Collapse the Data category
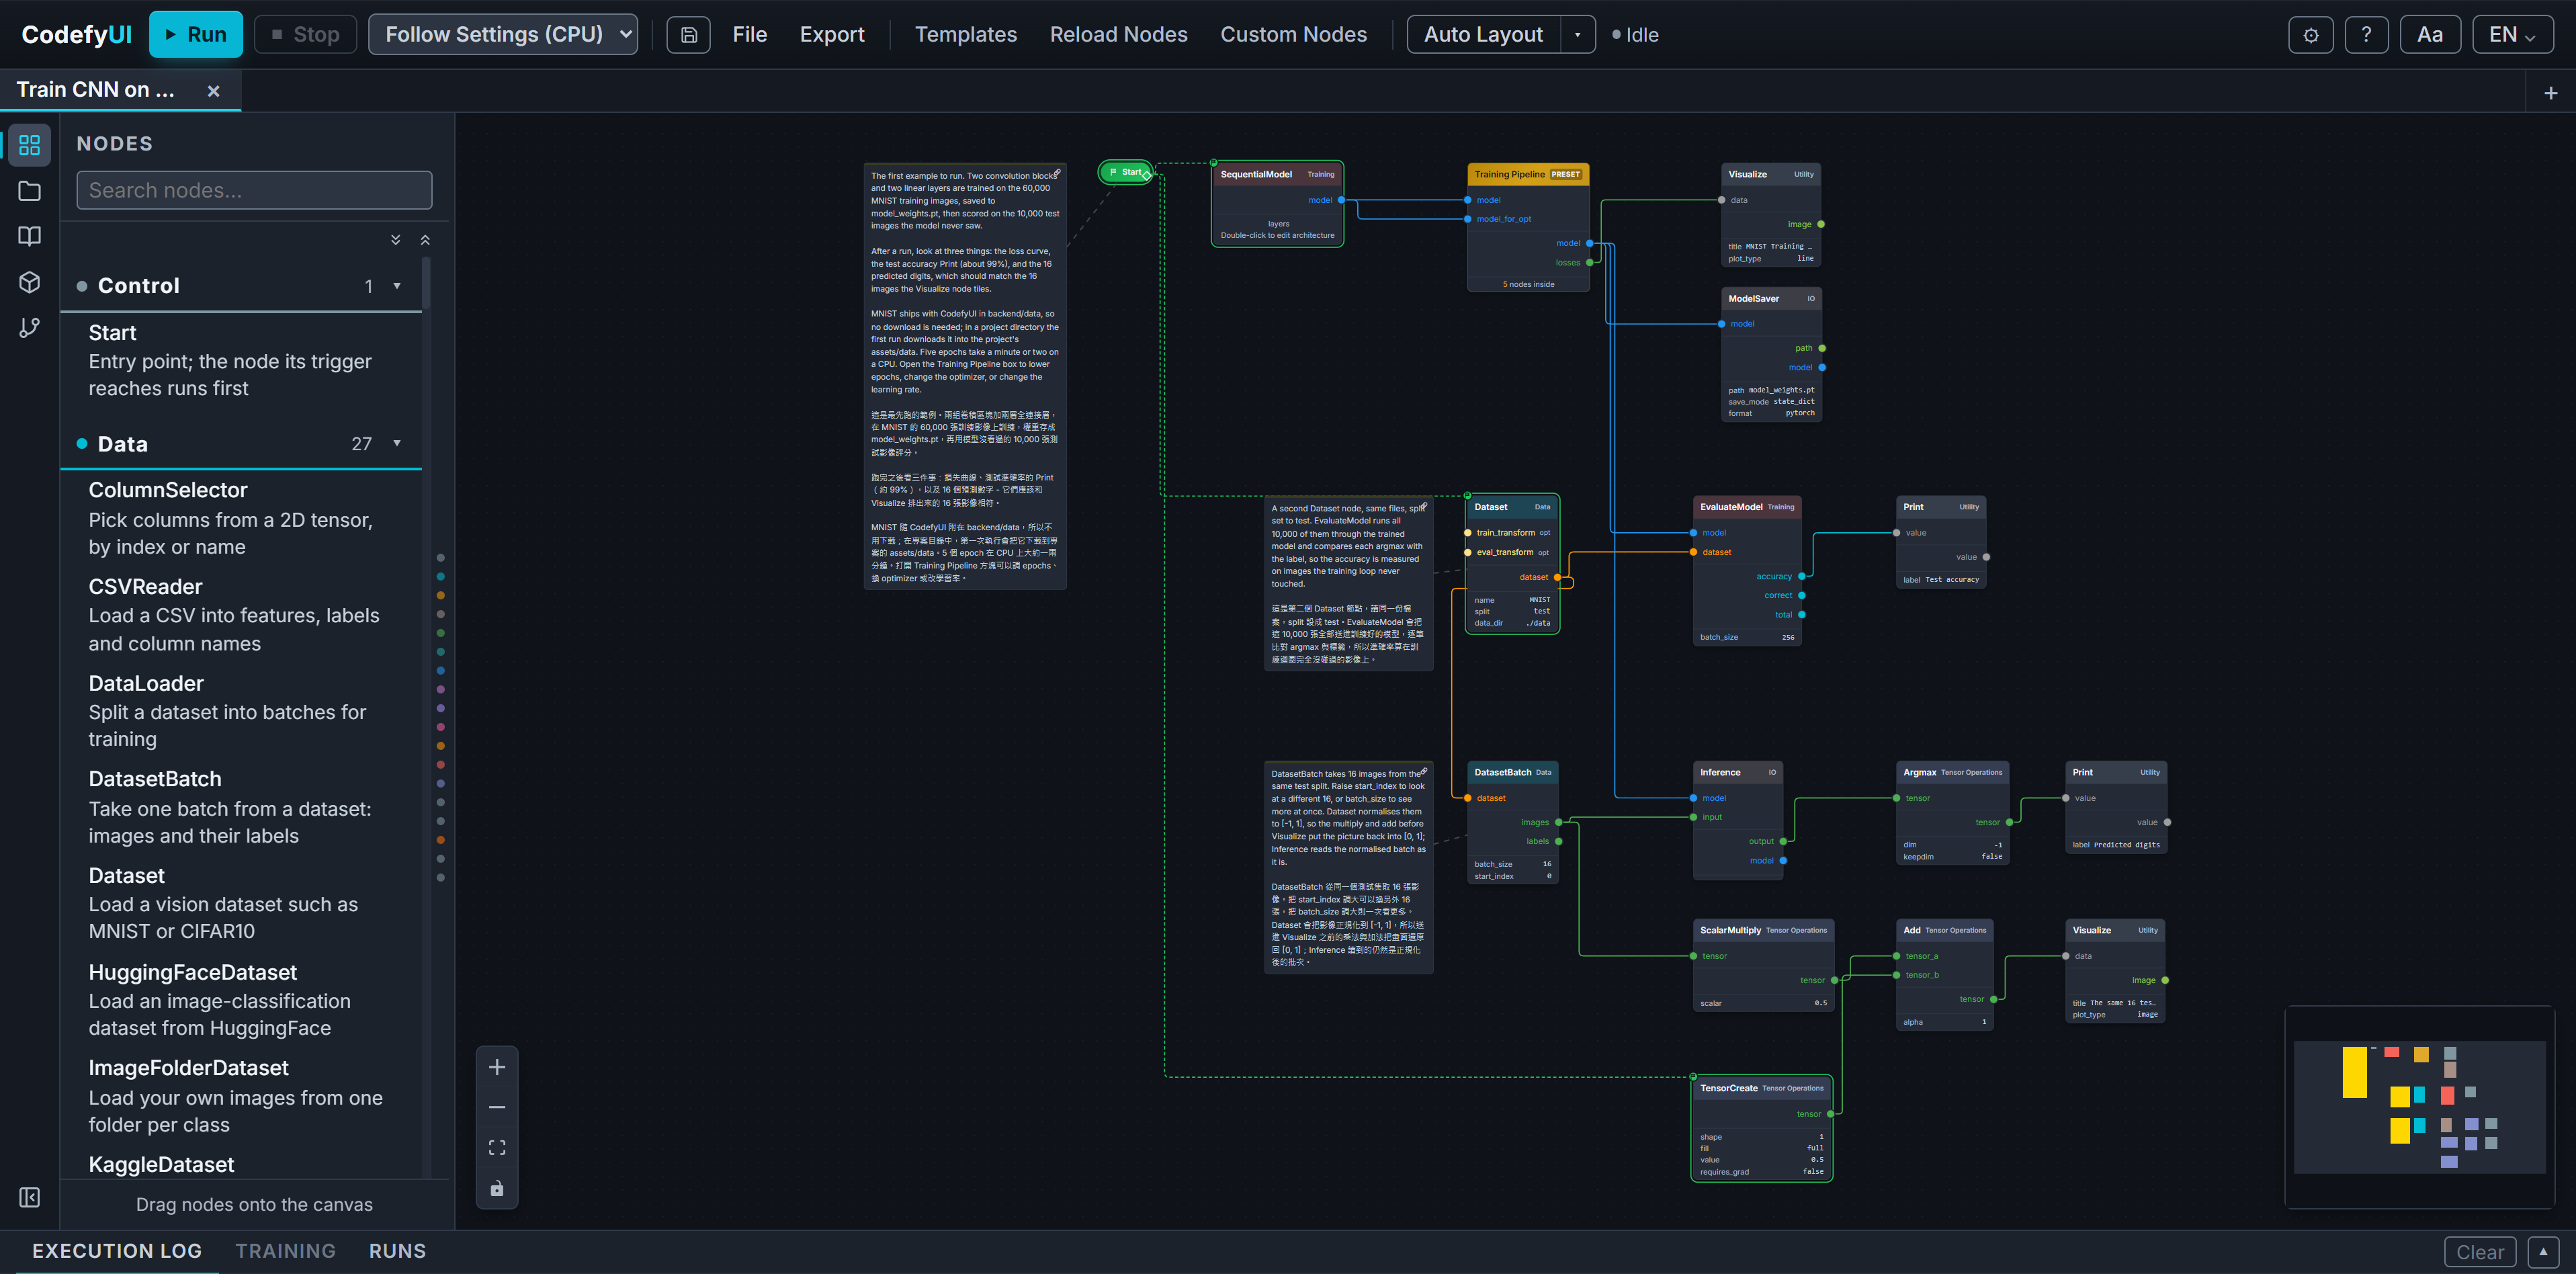The image size is (2576, 1274). [x=241, y=444]
